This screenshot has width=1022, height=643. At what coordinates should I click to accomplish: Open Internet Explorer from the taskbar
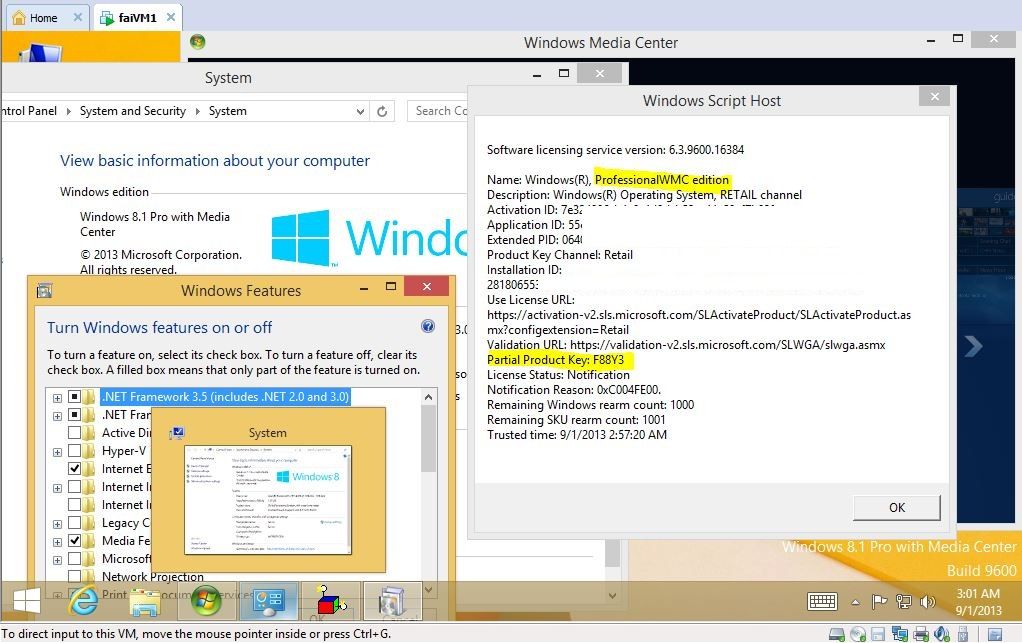(84, 601)
